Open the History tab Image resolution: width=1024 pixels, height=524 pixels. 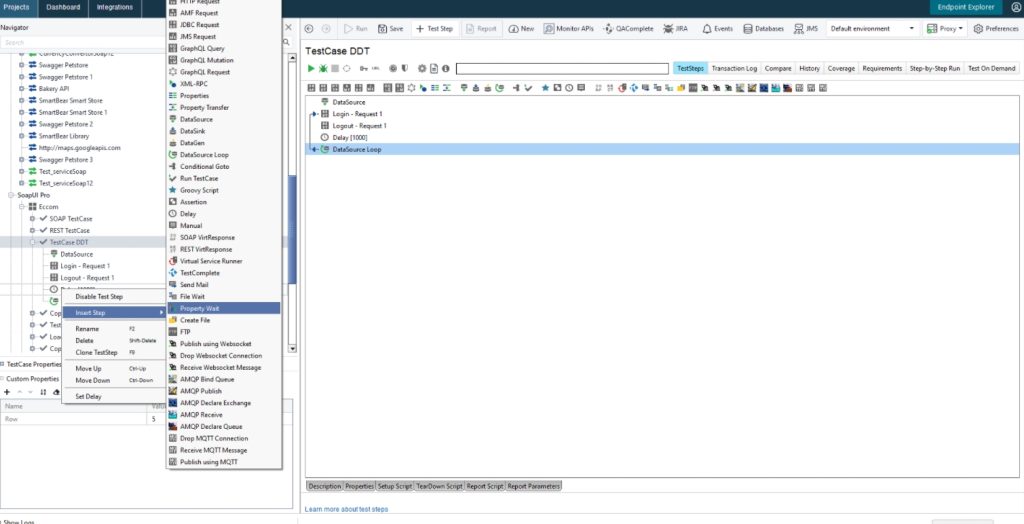[809, 69]
